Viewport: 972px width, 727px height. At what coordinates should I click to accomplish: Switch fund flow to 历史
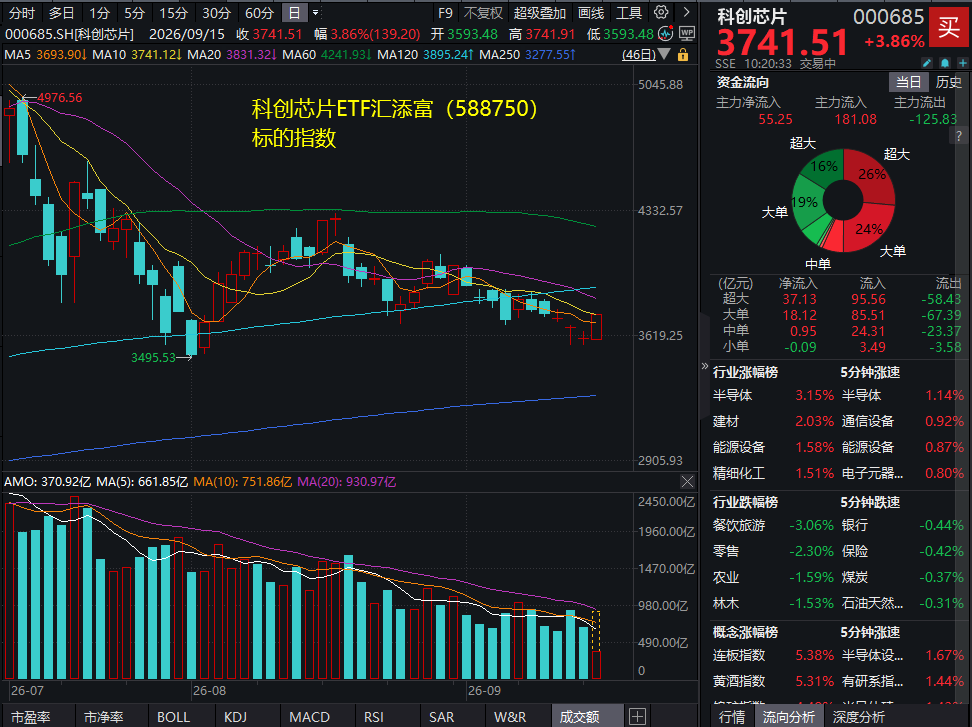948,82
